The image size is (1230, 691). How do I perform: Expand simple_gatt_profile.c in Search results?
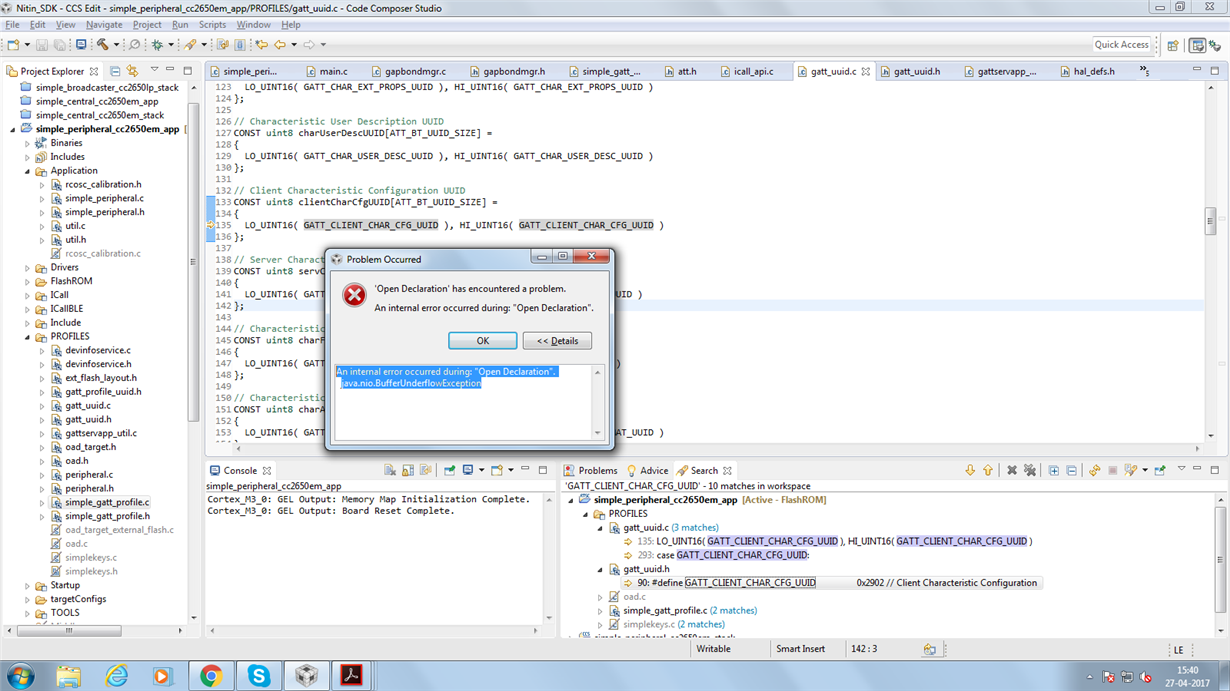(x=601, y=611)
